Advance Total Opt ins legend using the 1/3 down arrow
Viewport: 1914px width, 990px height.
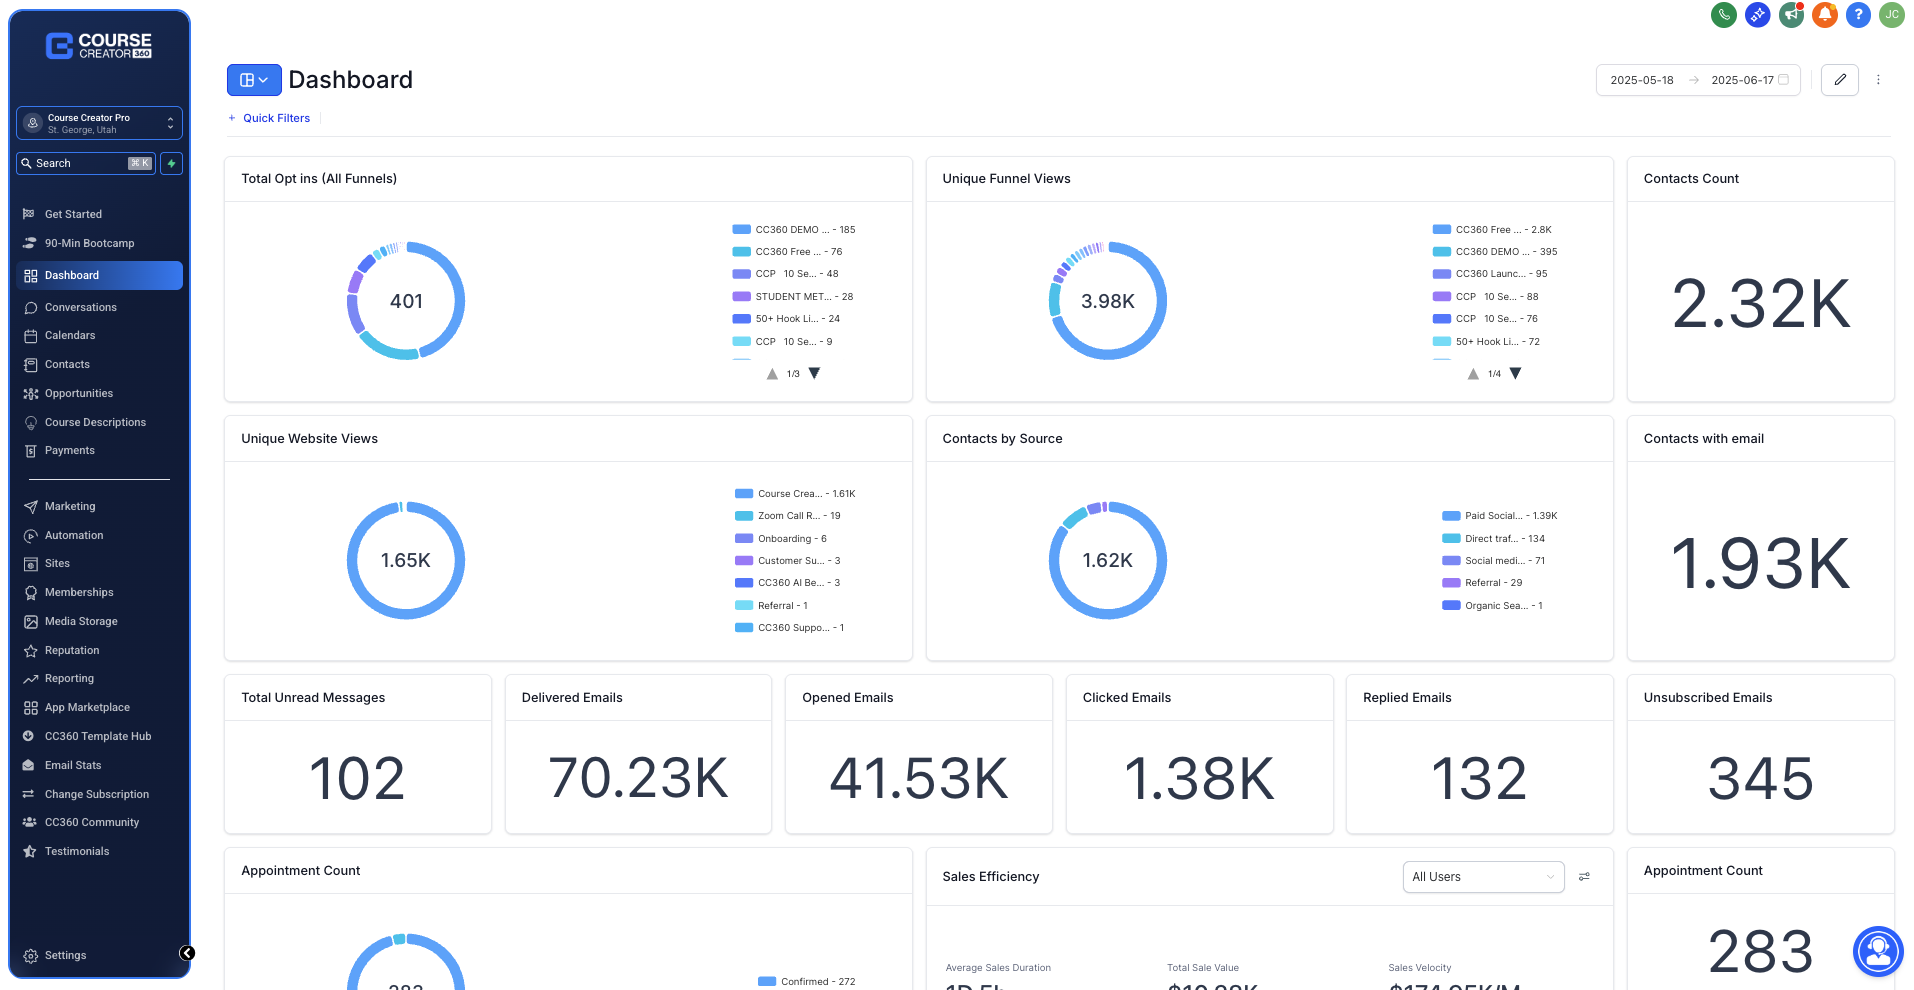[815, 373]
